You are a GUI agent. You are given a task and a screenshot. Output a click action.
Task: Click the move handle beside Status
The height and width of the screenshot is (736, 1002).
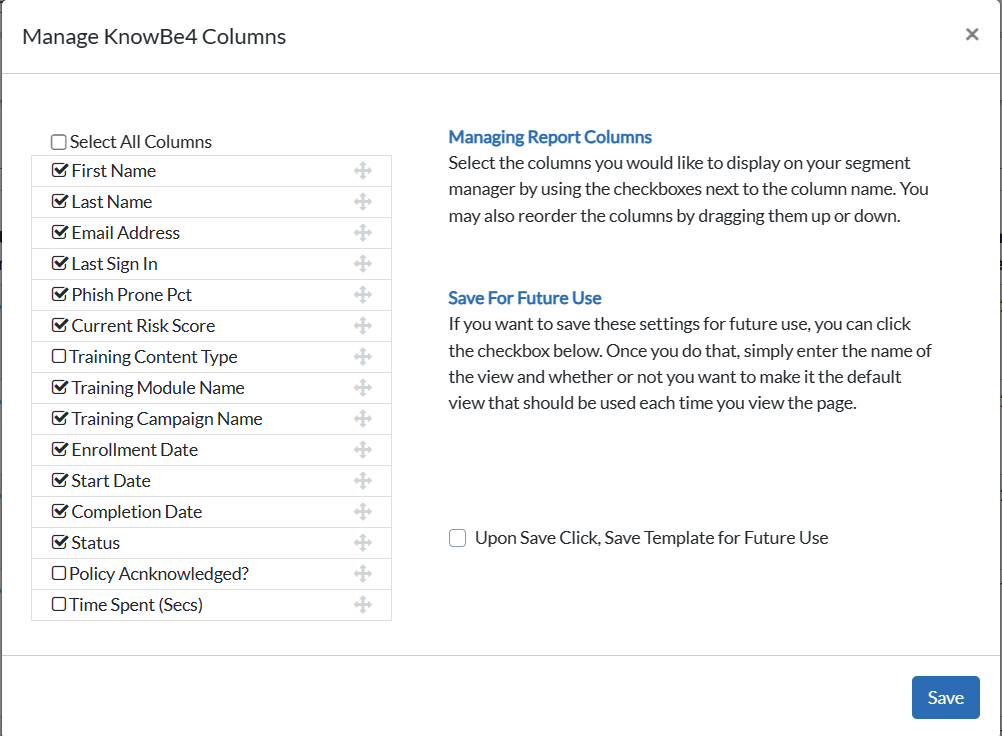pos(363,542)
